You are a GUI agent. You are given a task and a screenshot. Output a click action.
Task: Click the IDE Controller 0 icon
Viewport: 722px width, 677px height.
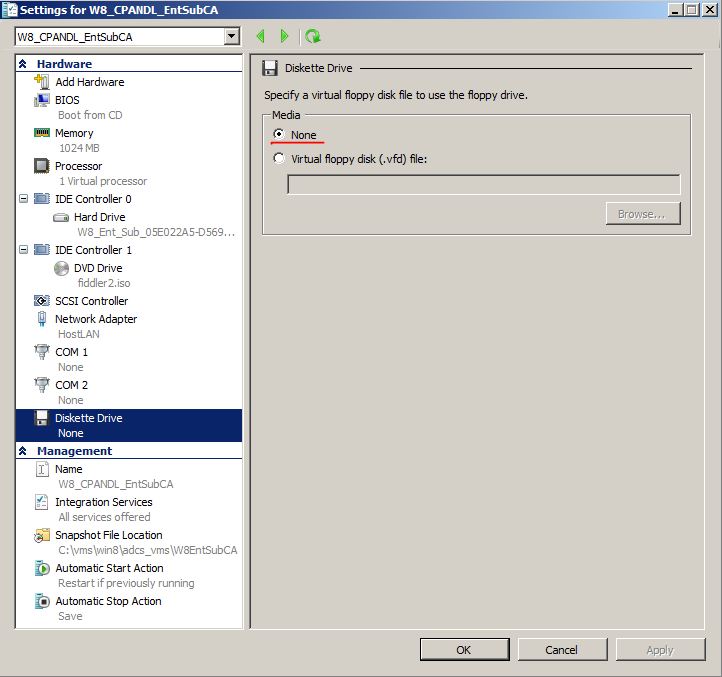41,199
